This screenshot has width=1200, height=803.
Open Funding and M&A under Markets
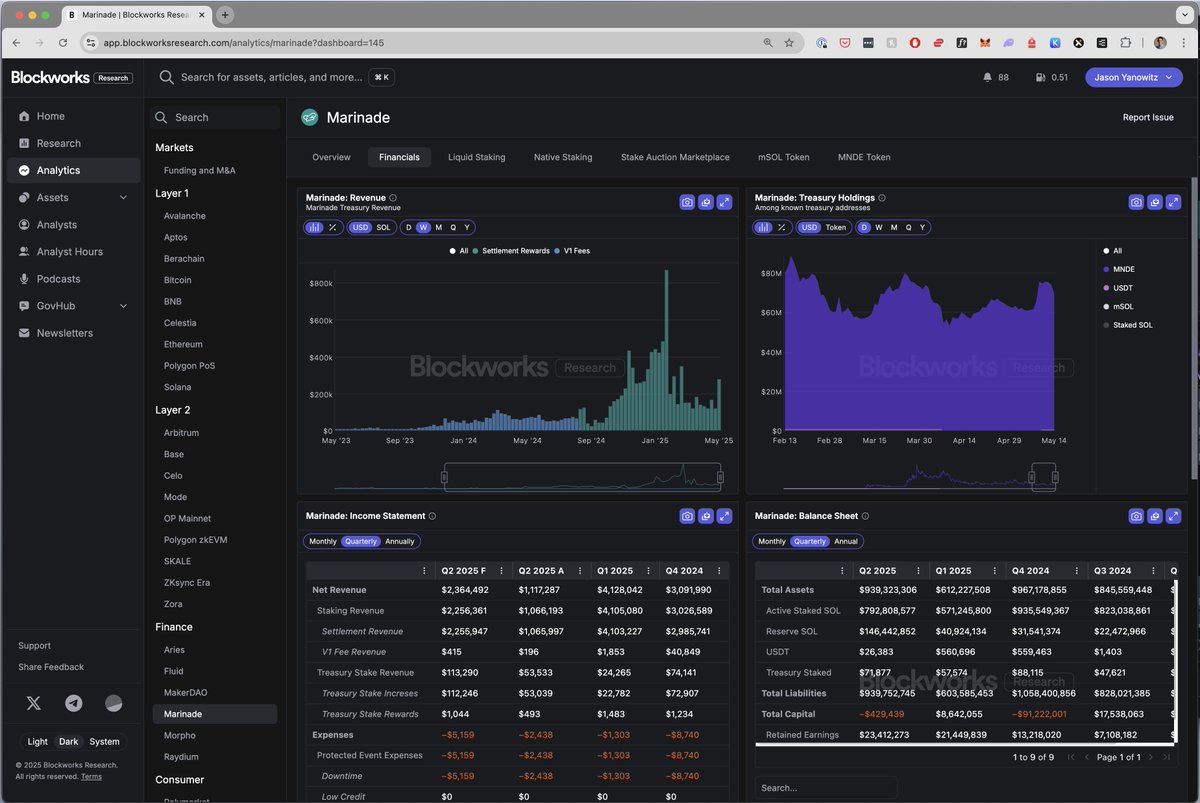coord(199,171)
